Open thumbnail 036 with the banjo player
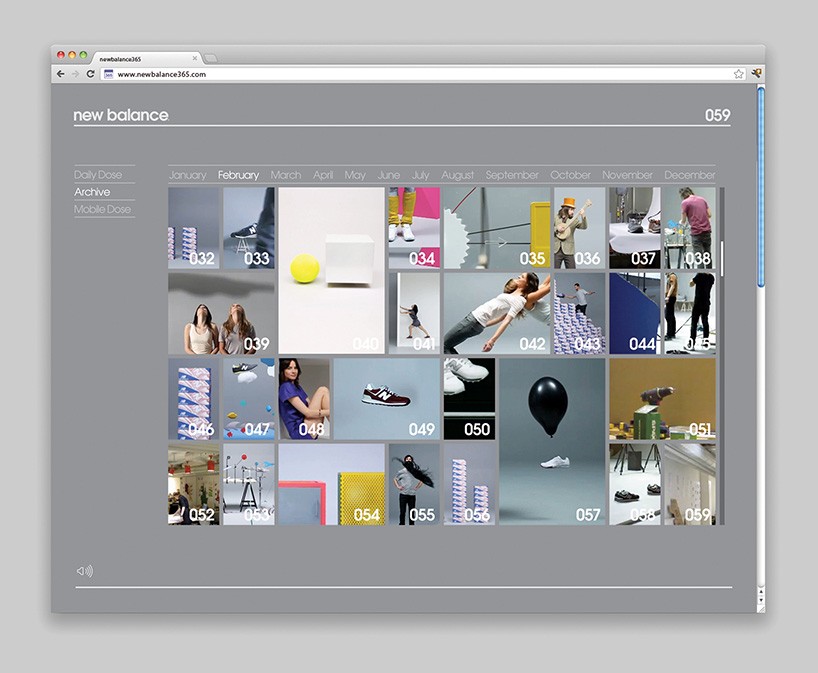Image resolution: width=818 pixels, height=673 pixels. (x=579, y=228)
